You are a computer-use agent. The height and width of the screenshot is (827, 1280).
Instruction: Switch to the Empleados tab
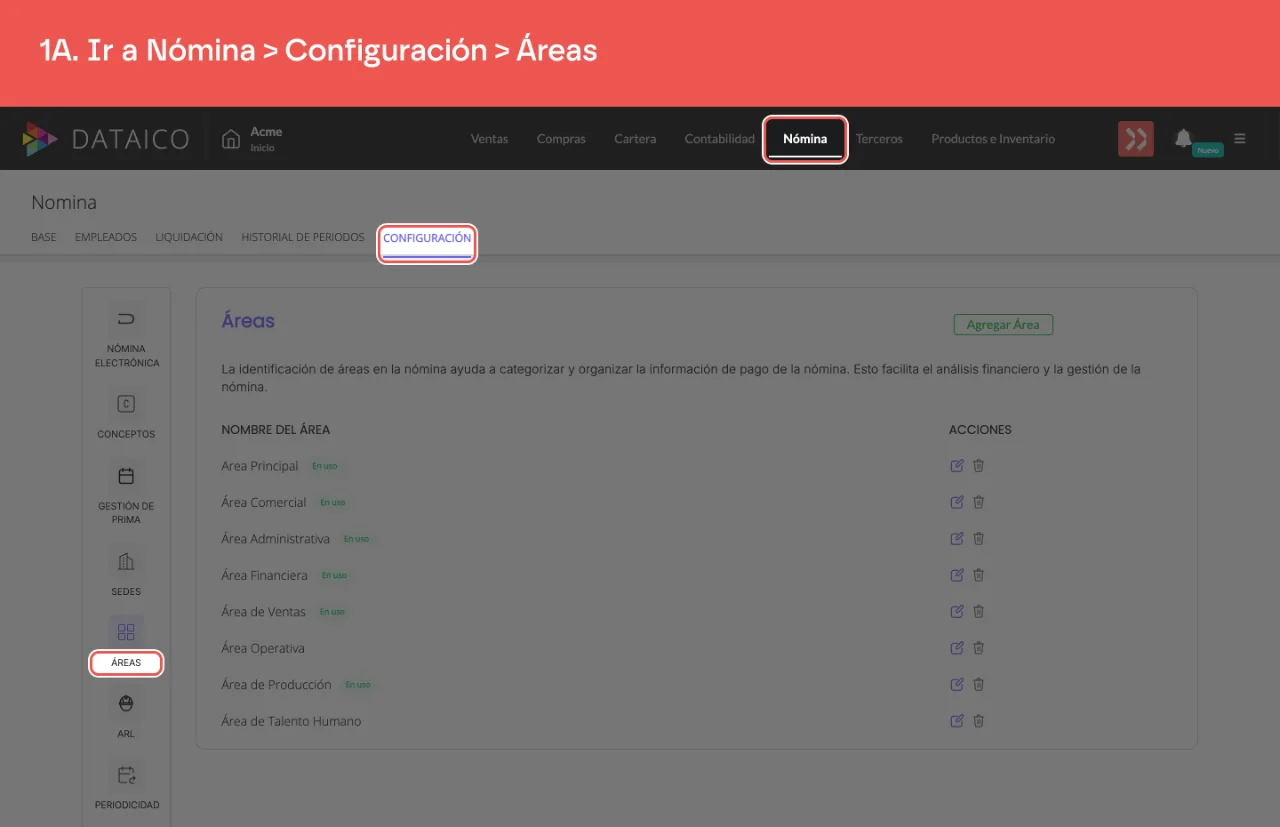(106, 238)
